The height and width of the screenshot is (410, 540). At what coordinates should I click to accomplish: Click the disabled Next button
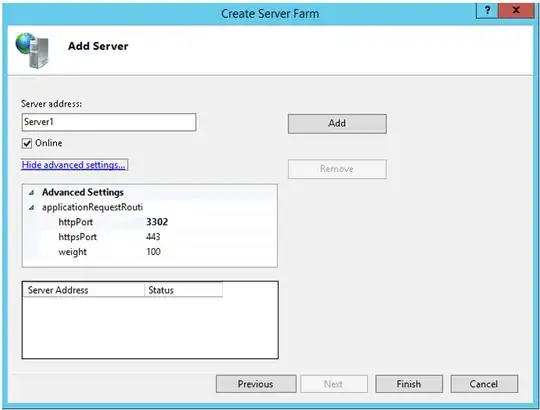click(x=334, y=384)
